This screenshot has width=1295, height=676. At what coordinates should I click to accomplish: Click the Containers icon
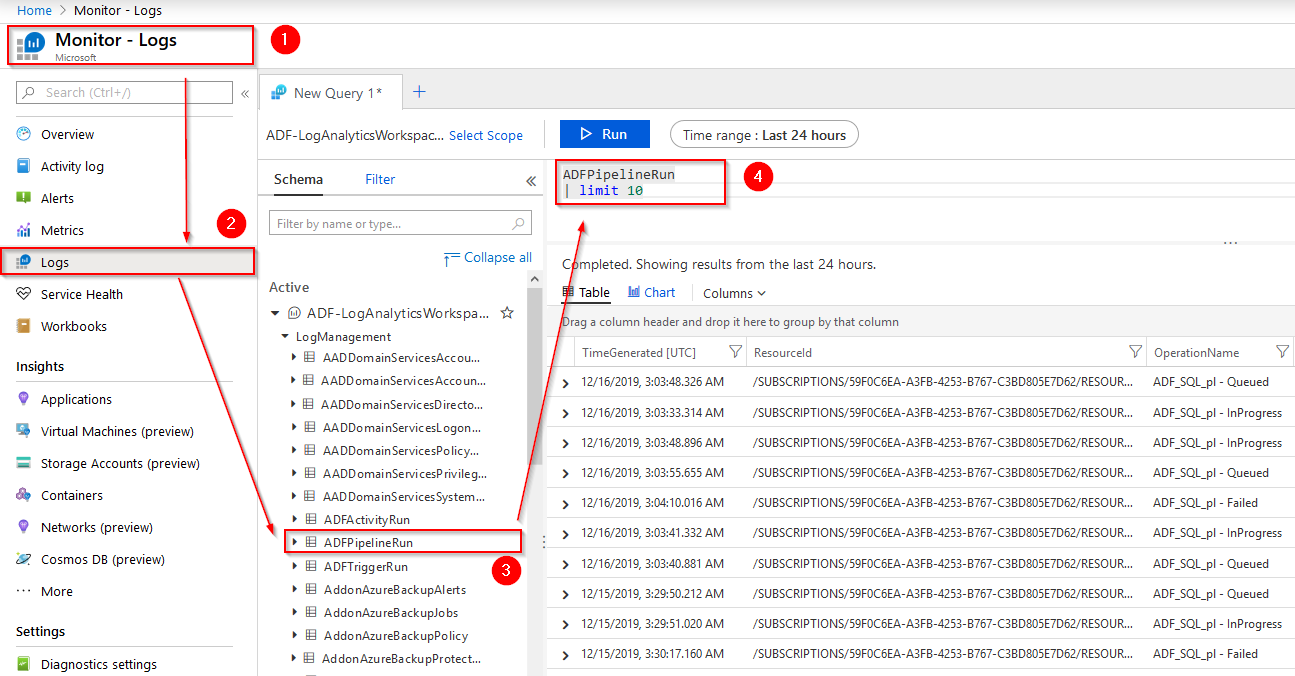pos(24,495)
